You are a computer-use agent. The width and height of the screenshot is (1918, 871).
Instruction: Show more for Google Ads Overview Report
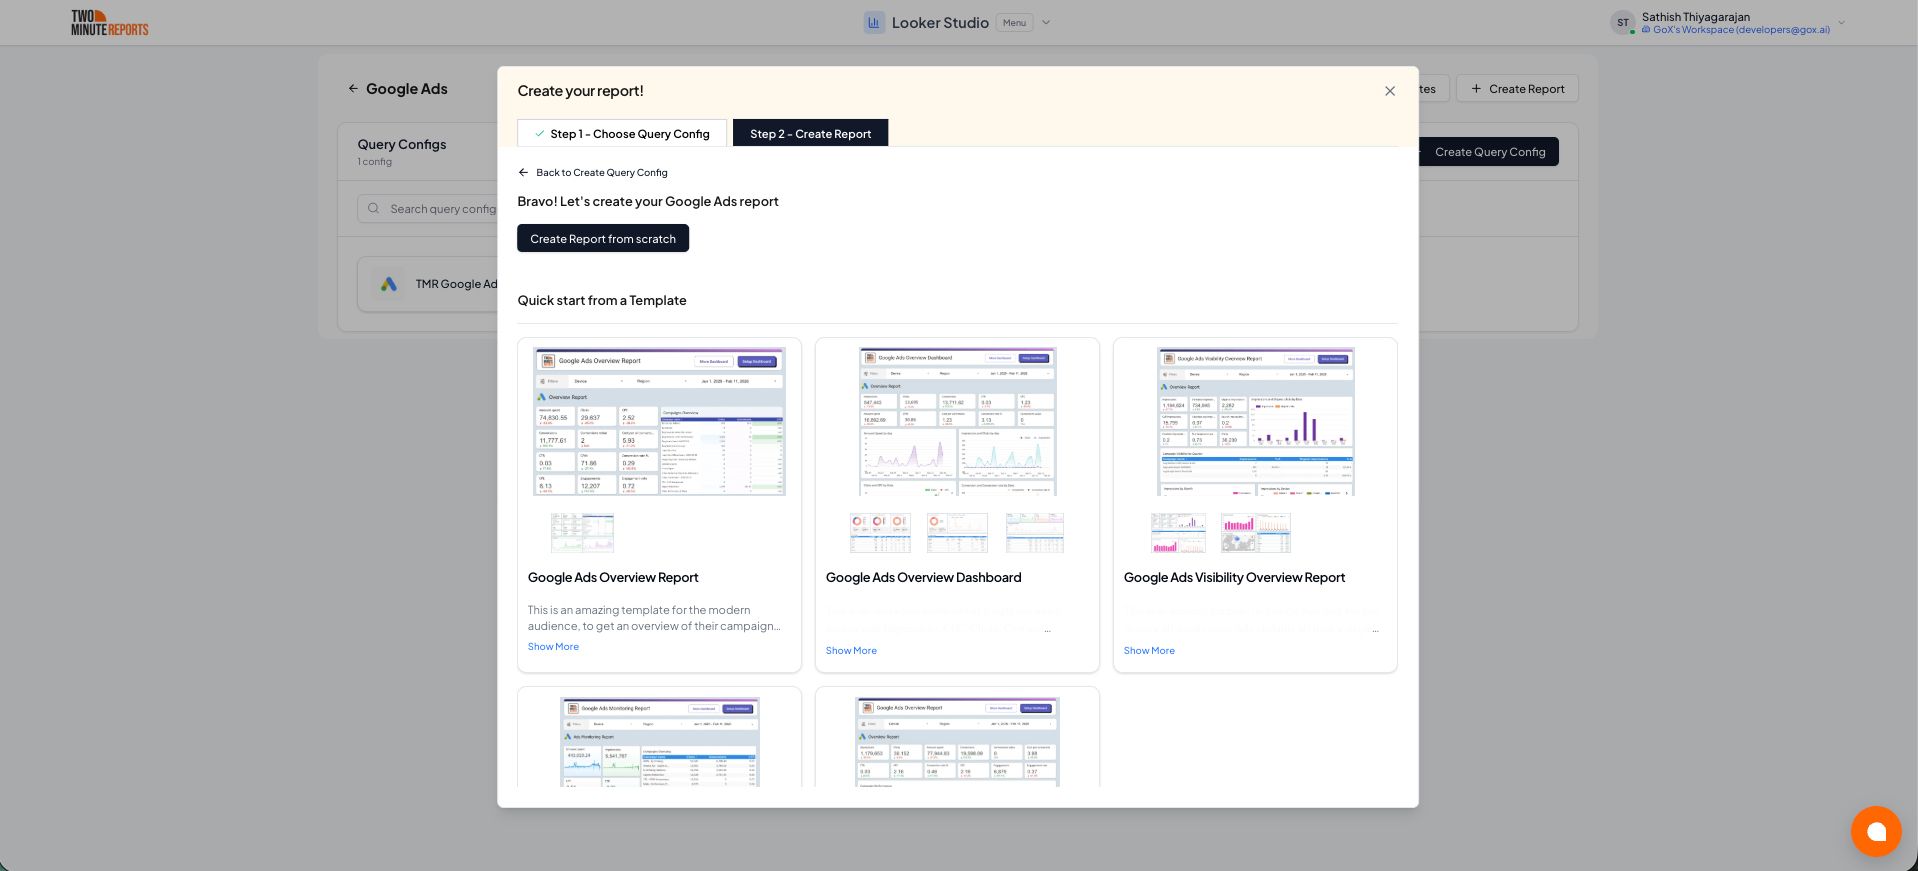pyautogui.click(x=553, y=647)
